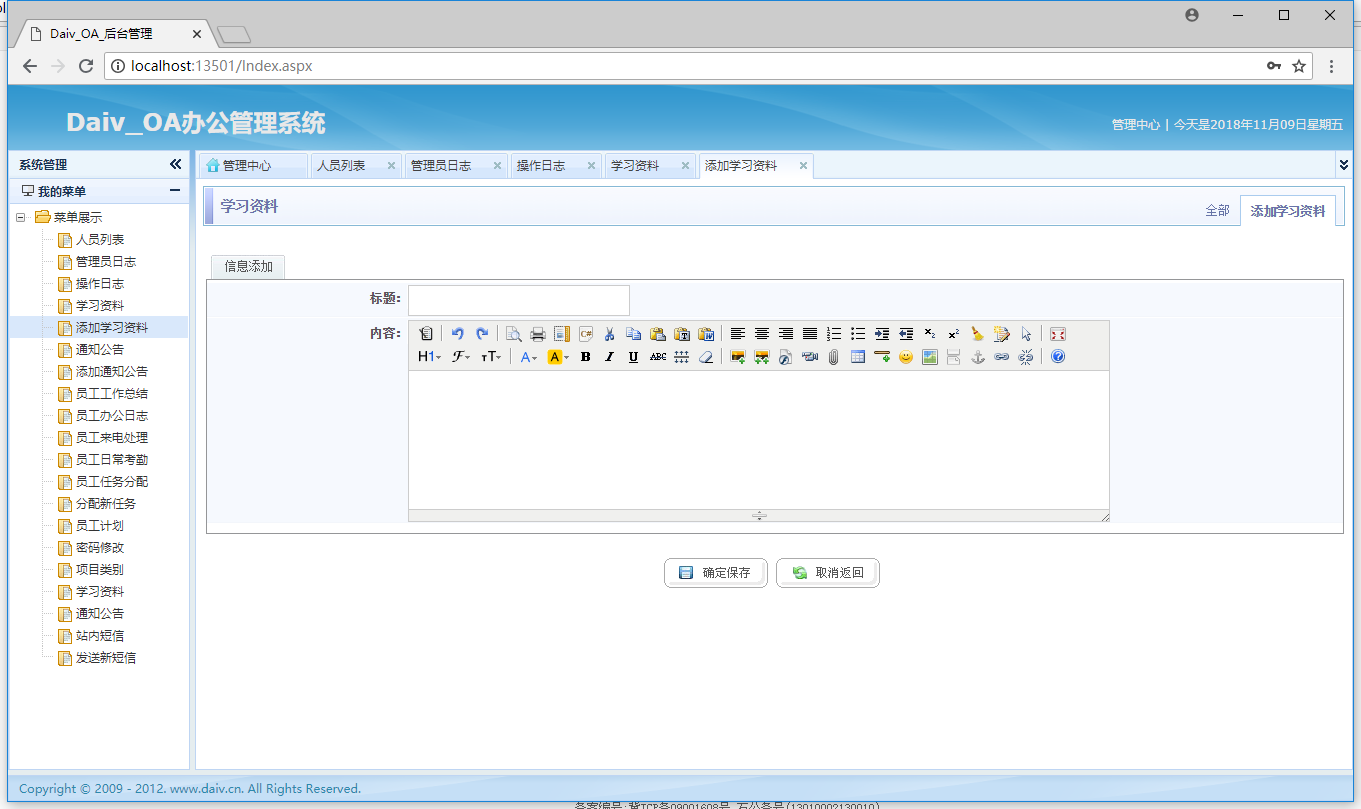Paste as plain text (clipboard T icon)
This screenshot has width=1361, height=809.
click(x=682, y=334)
